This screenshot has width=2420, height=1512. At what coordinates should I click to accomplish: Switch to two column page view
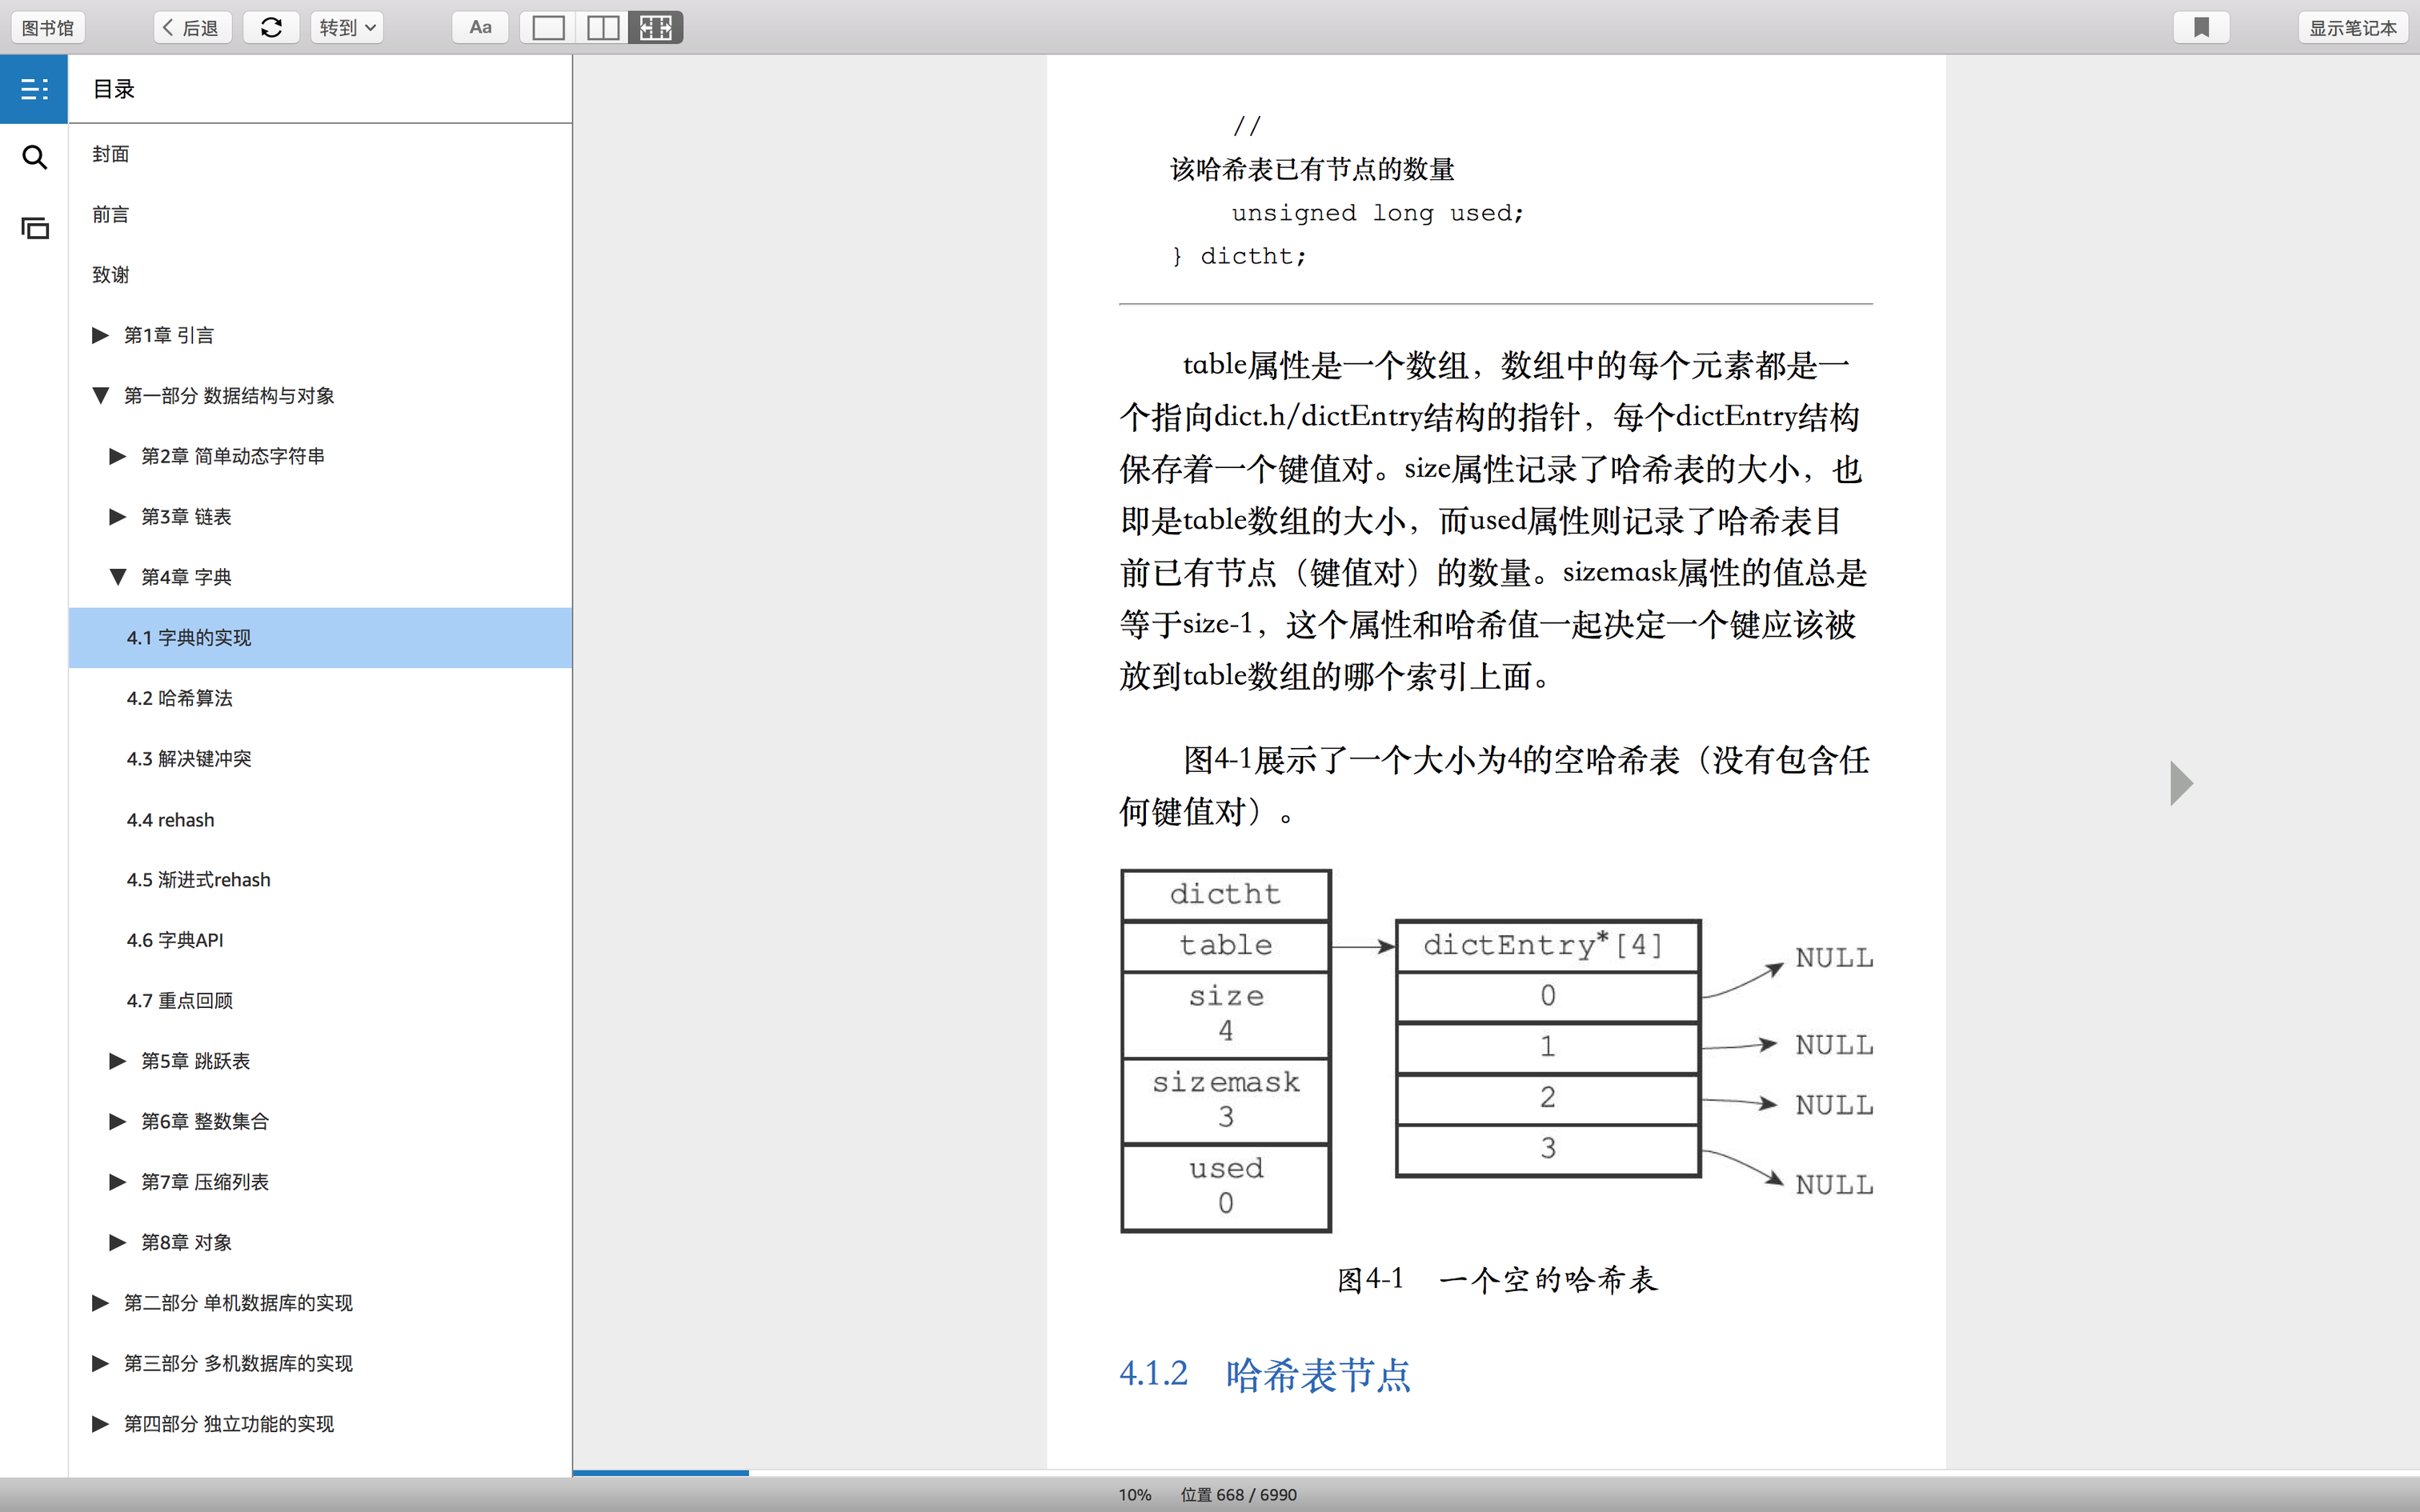click(x=602, y=28)
